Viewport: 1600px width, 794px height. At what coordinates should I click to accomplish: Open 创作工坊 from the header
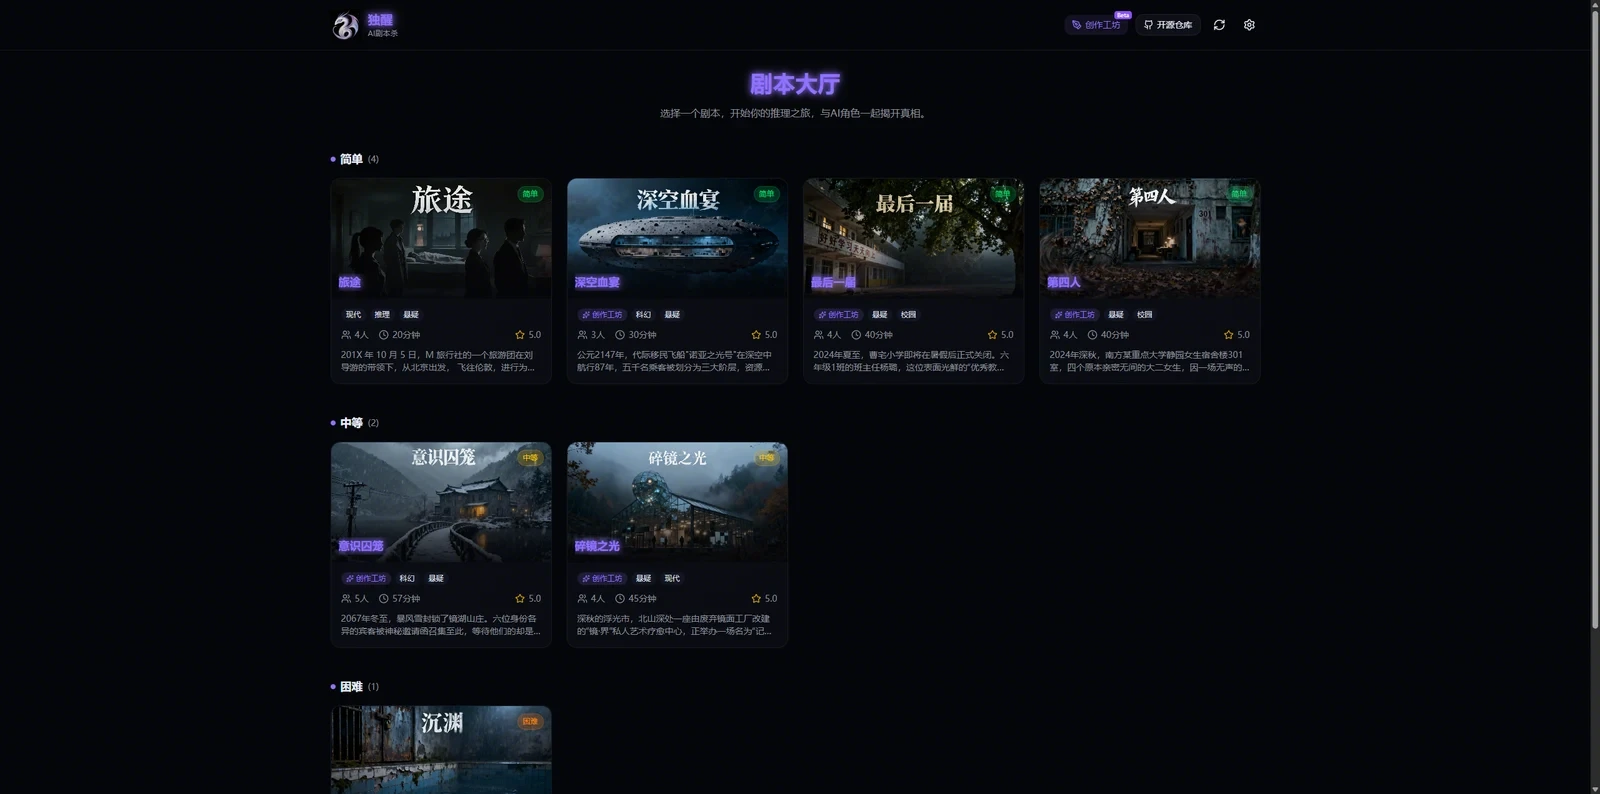click(1096, 25)
